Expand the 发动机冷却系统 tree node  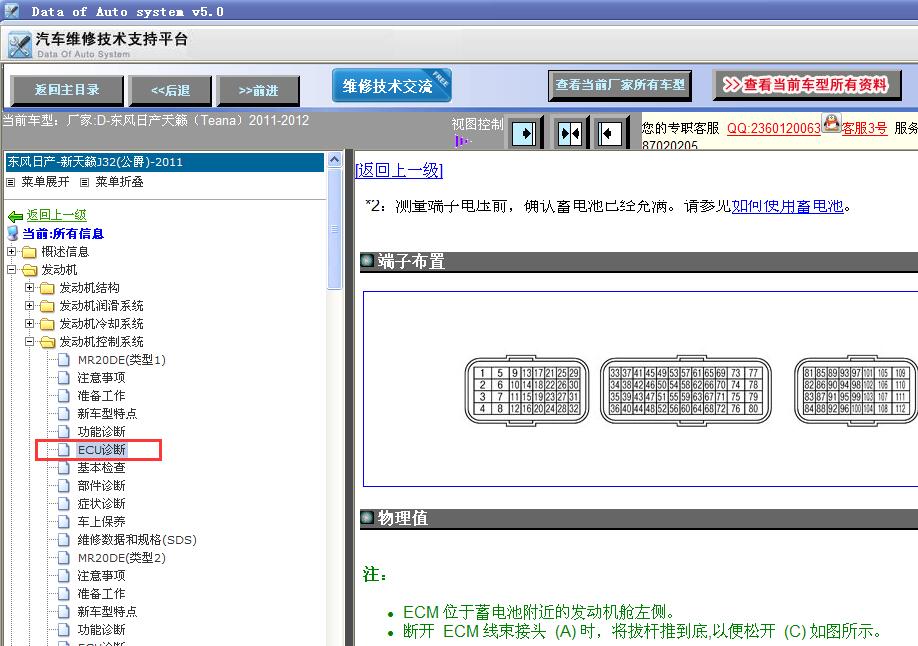29,324
